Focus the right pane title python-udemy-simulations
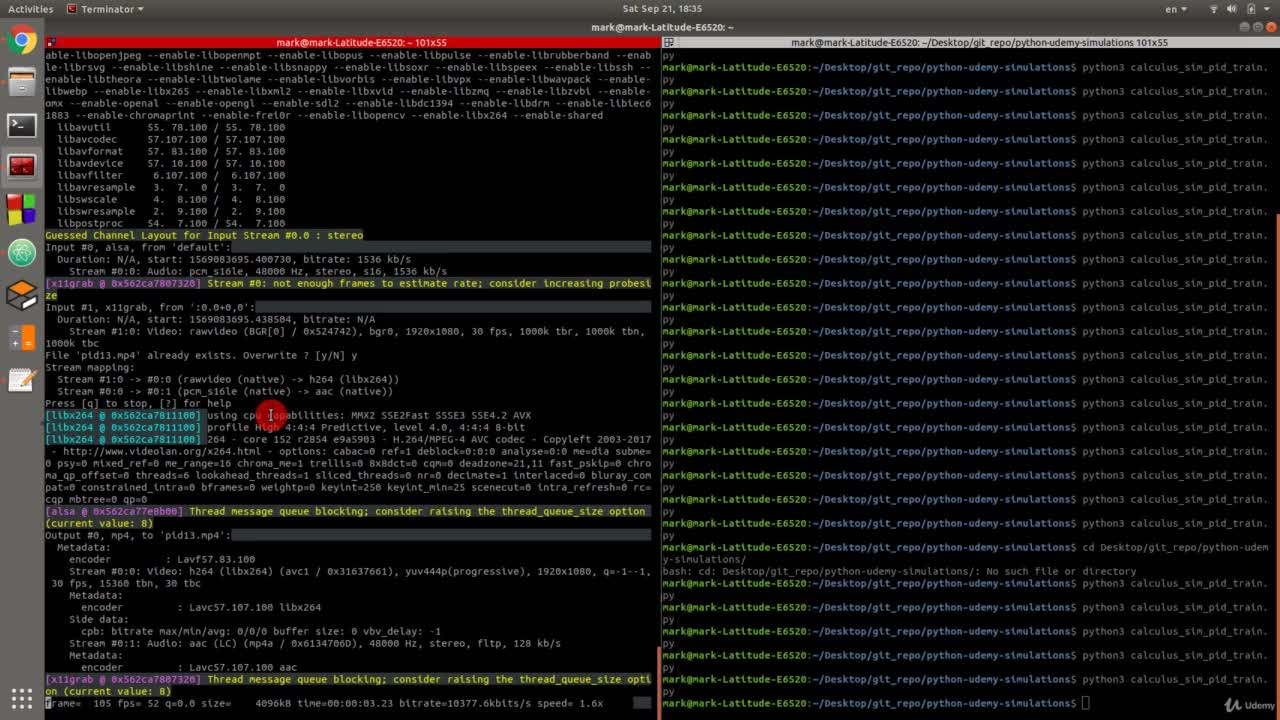This screenshot has height=720, width=1280. [x=979, y=43]
